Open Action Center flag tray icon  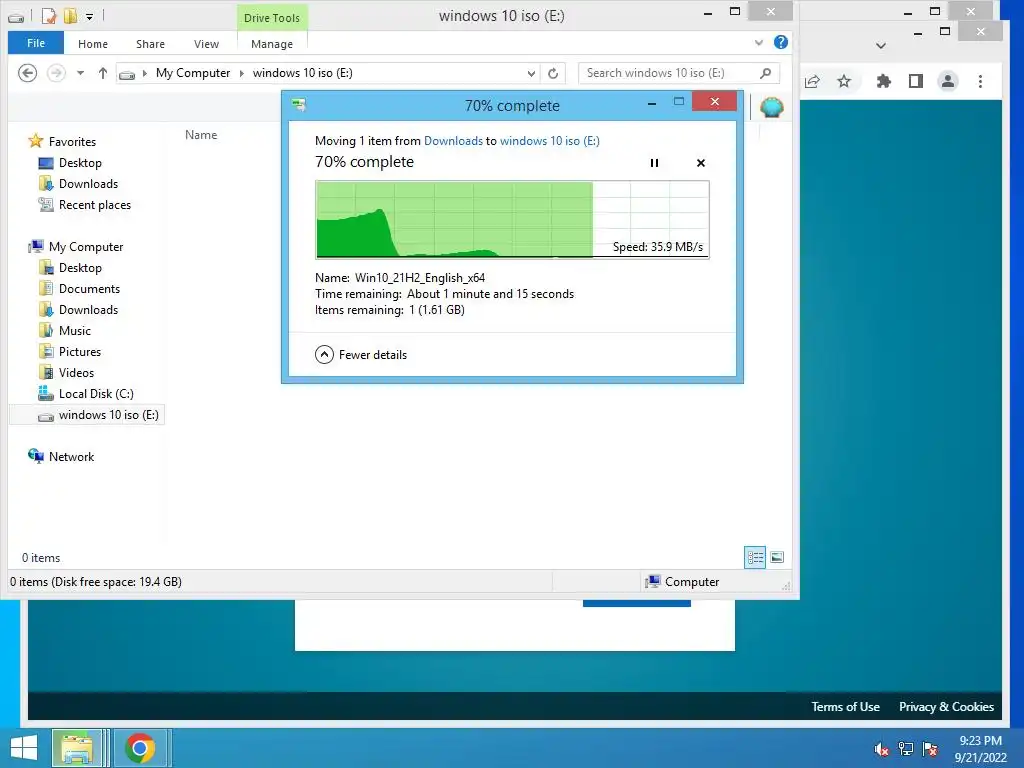(x=930, y=749)
